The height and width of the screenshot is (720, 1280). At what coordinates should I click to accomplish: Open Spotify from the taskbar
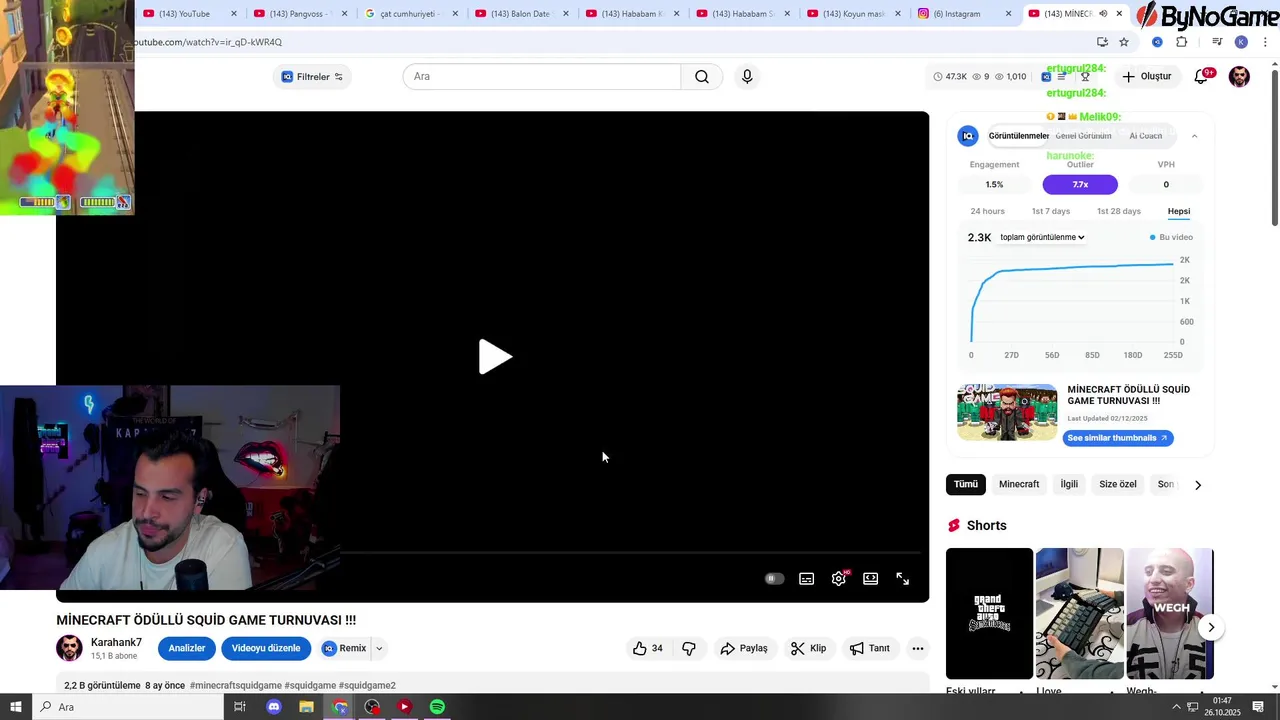pyautogui.click(x=437, y=707)
